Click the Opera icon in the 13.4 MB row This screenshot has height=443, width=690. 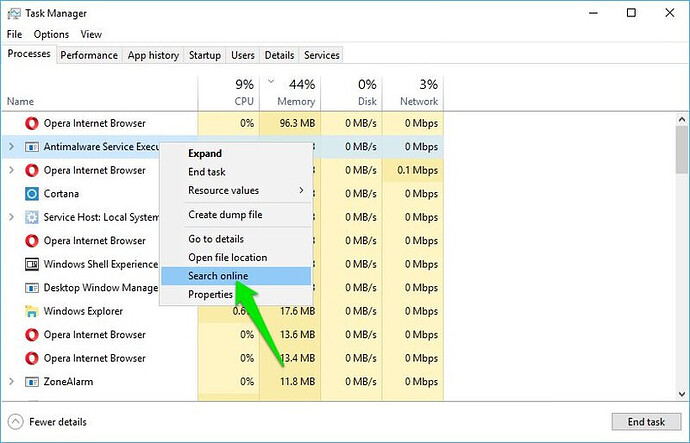click(x=32, y=358)
